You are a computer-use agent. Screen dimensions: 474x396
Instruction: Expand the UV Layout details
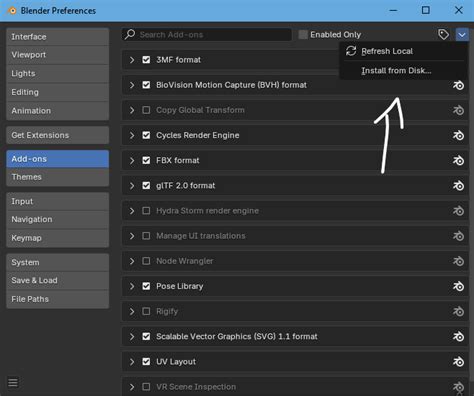[132, 362]
